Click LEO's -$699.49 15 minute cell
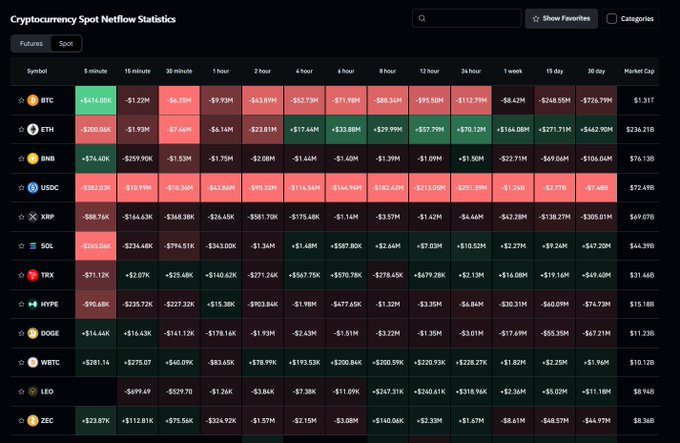 point(137,391)
